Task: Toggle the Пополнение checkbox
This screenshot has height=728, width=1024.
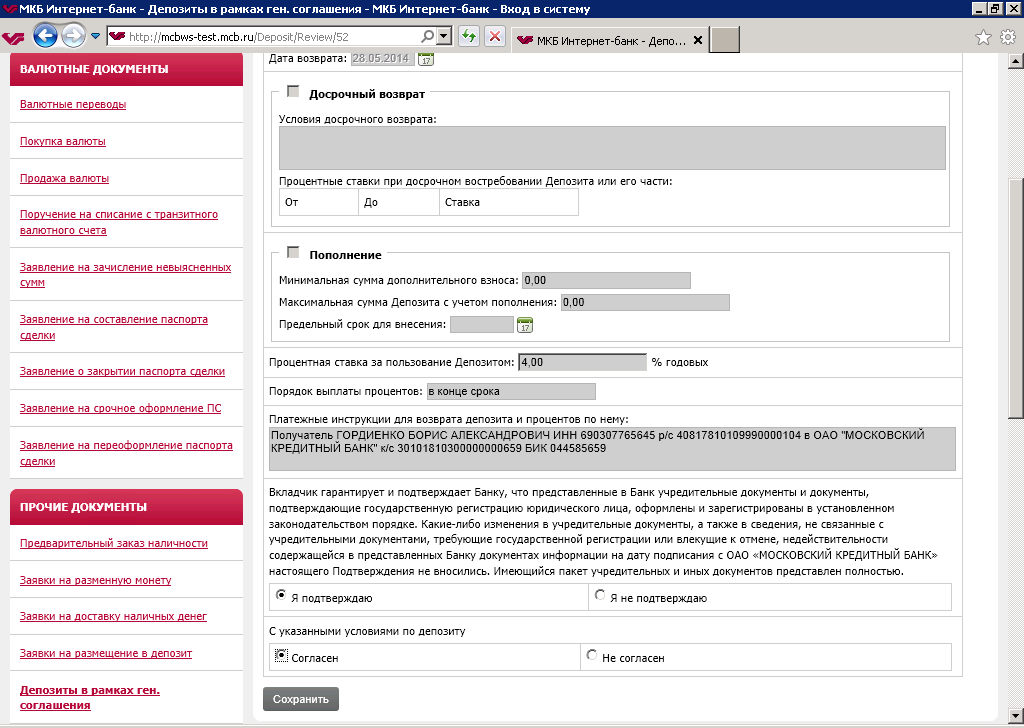Action: (x=293, y=252)
